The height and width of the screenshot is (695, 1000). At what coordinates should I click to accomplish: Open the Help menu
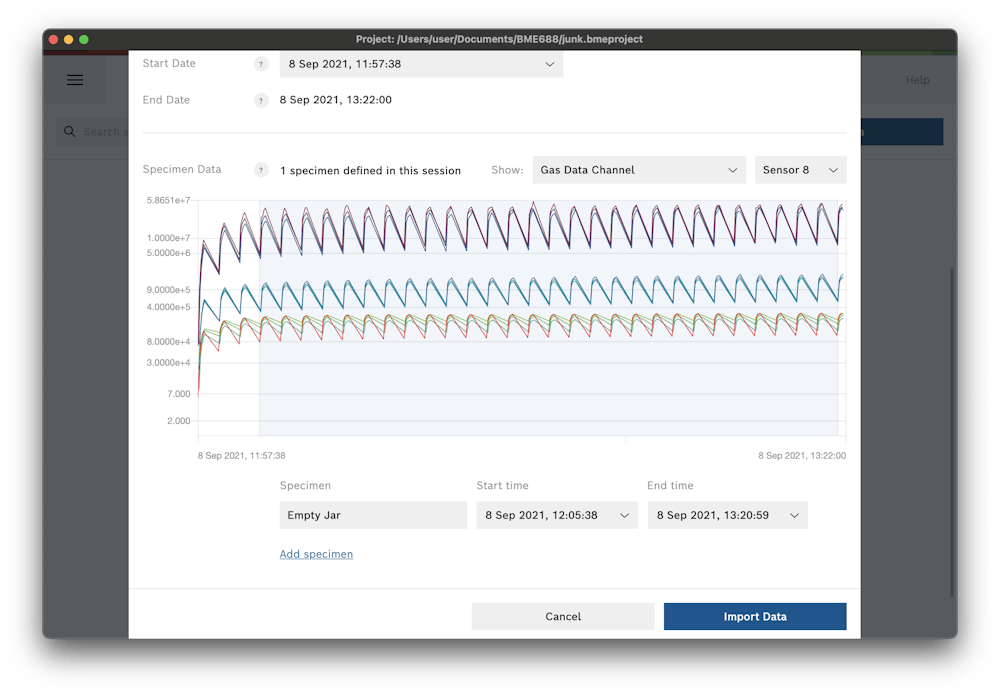917,80
